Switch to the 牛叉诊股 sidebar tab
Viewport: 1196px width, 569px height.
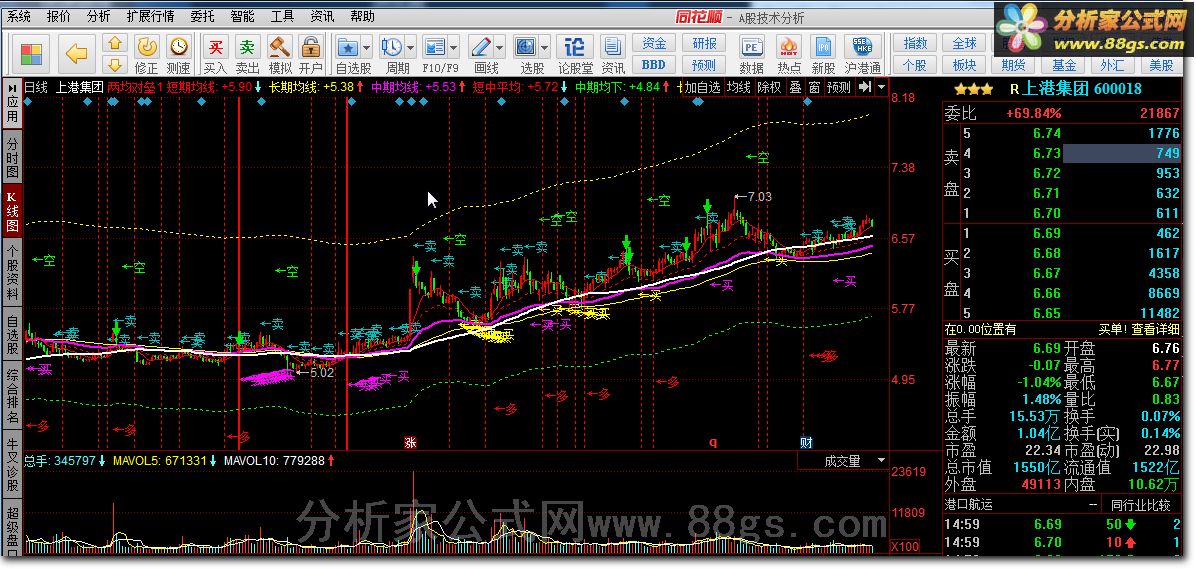coord(12,464)
